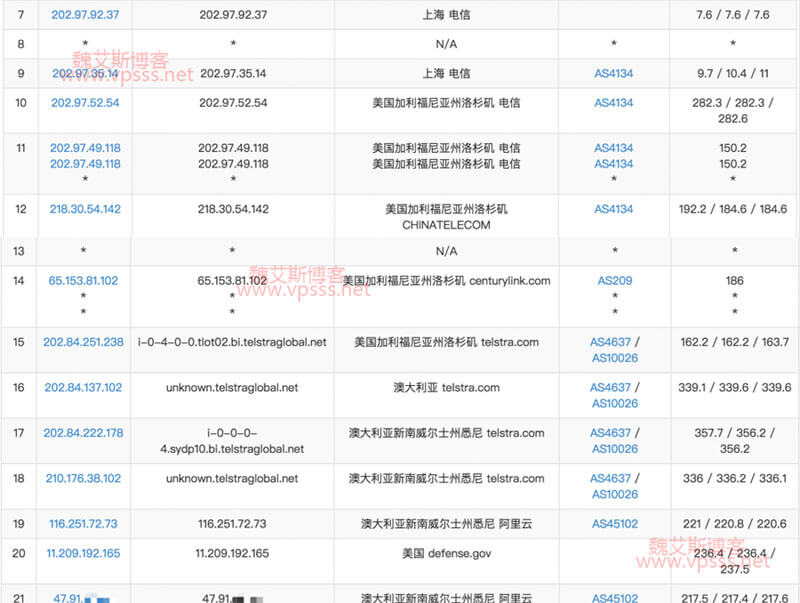The image size is (800, 603).
Task: Click the AS209 autonomous system link
Action: [x=613, y=281]
